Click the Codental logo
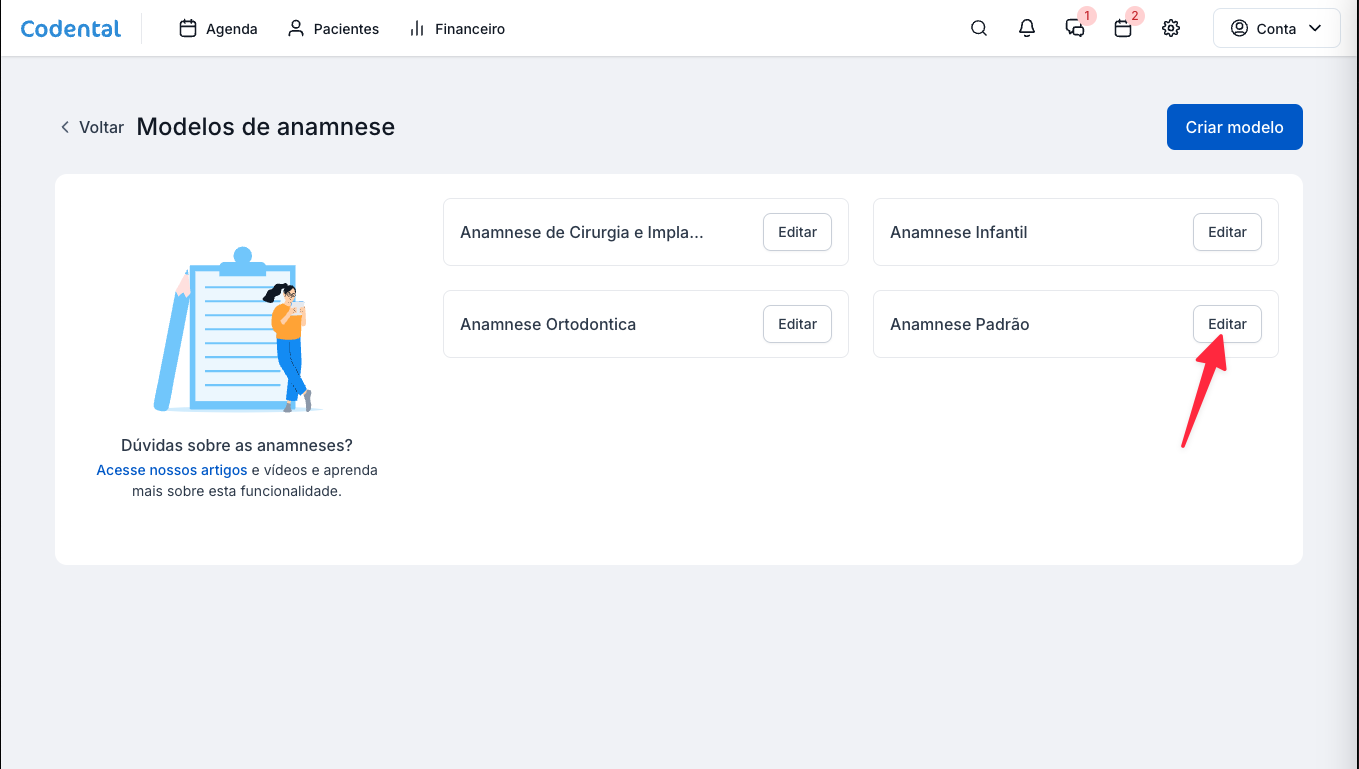The width and height of the screenshot is (1359, 769). tap(71, 29)
